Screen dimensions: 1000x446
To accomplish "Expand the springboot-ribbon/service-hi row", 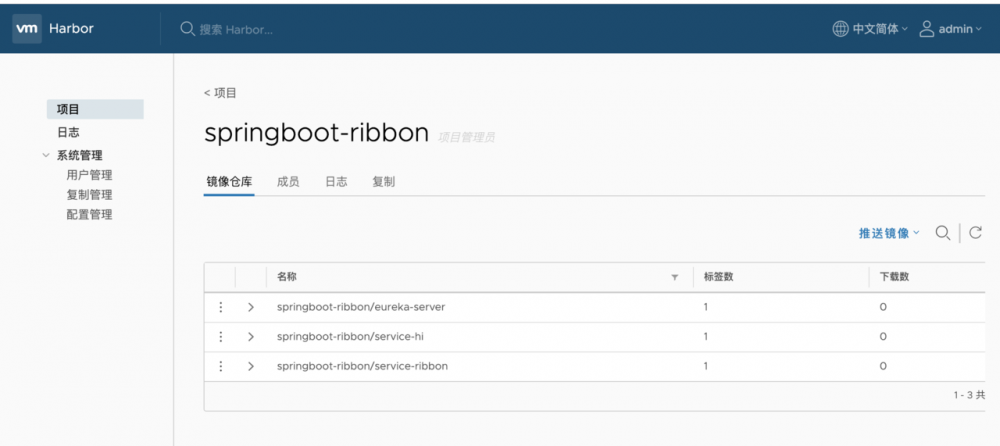I will coord(251,337).
